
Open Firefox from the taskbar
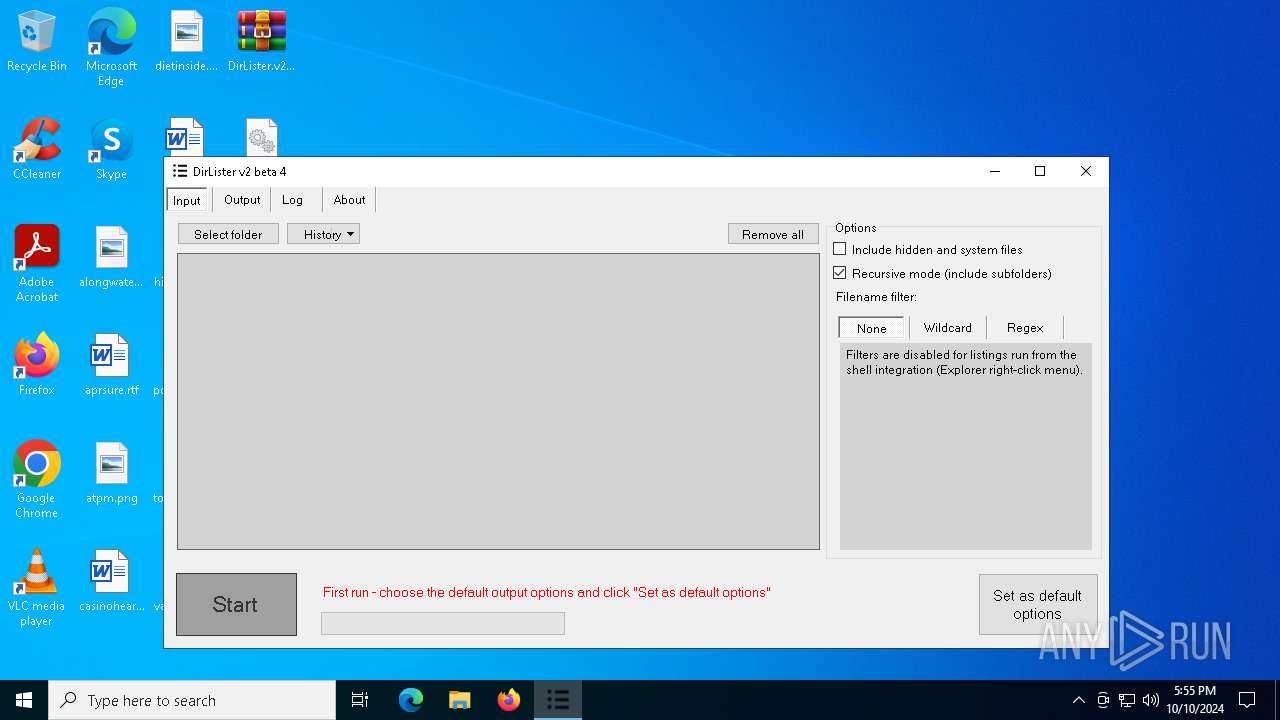[508, 700]
